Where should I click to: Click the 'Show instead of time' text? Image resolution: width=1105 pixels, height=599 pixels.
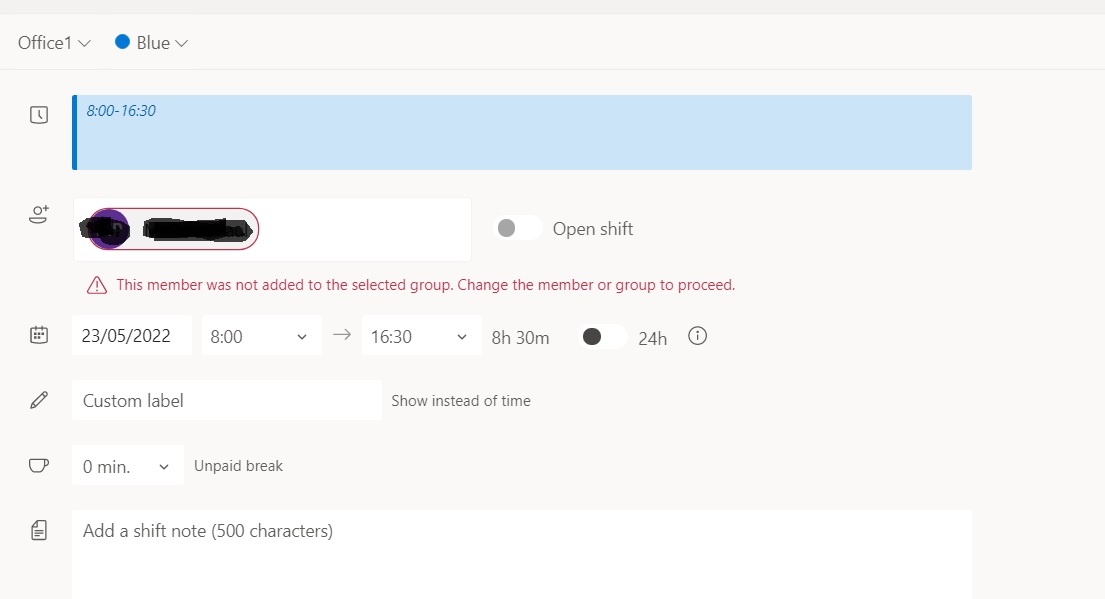point(461,400)
